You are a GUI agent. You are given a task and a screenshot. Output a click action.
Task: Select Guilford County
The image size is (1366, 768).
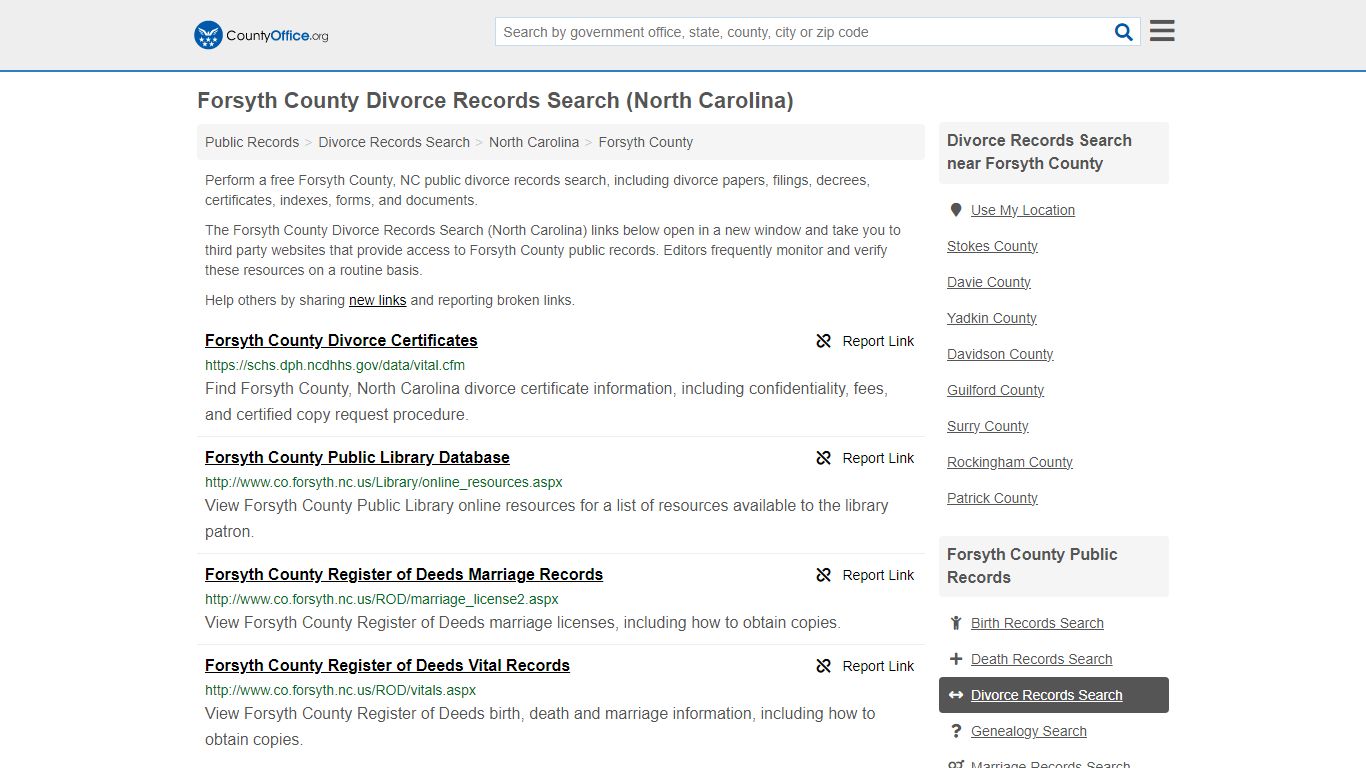[995, 390]
